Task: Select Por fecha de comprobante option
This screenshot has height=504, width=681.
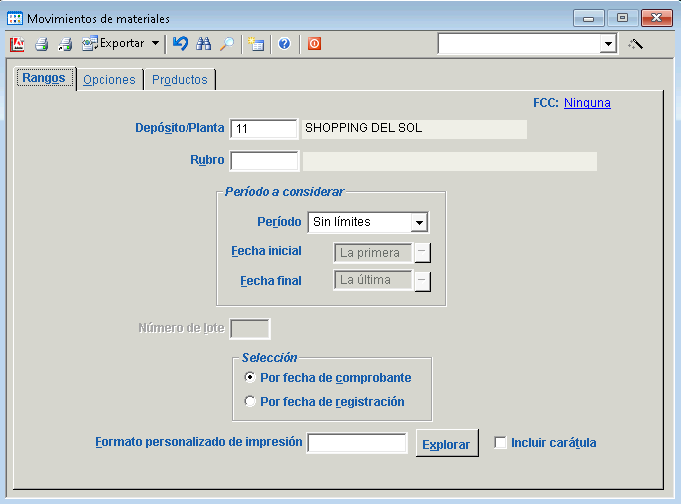Action: point(250,378)
